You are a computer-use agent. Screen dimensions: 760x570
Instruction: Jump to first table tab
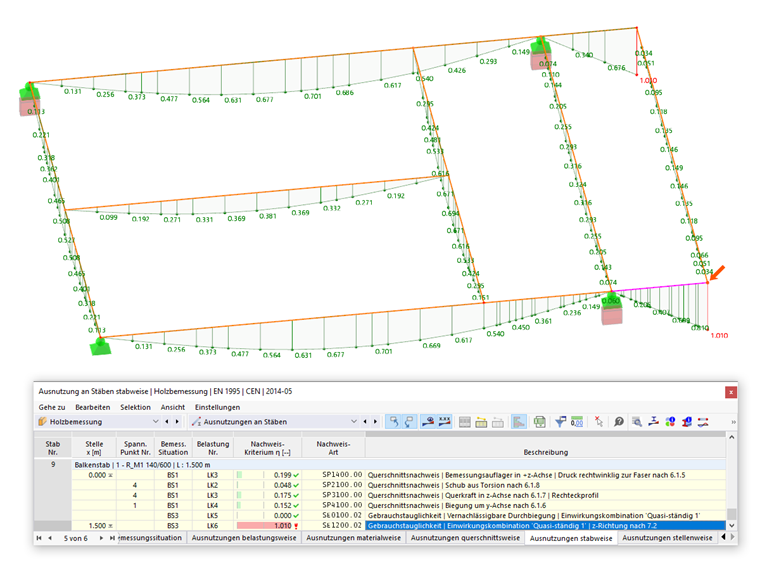coord(39,538)
